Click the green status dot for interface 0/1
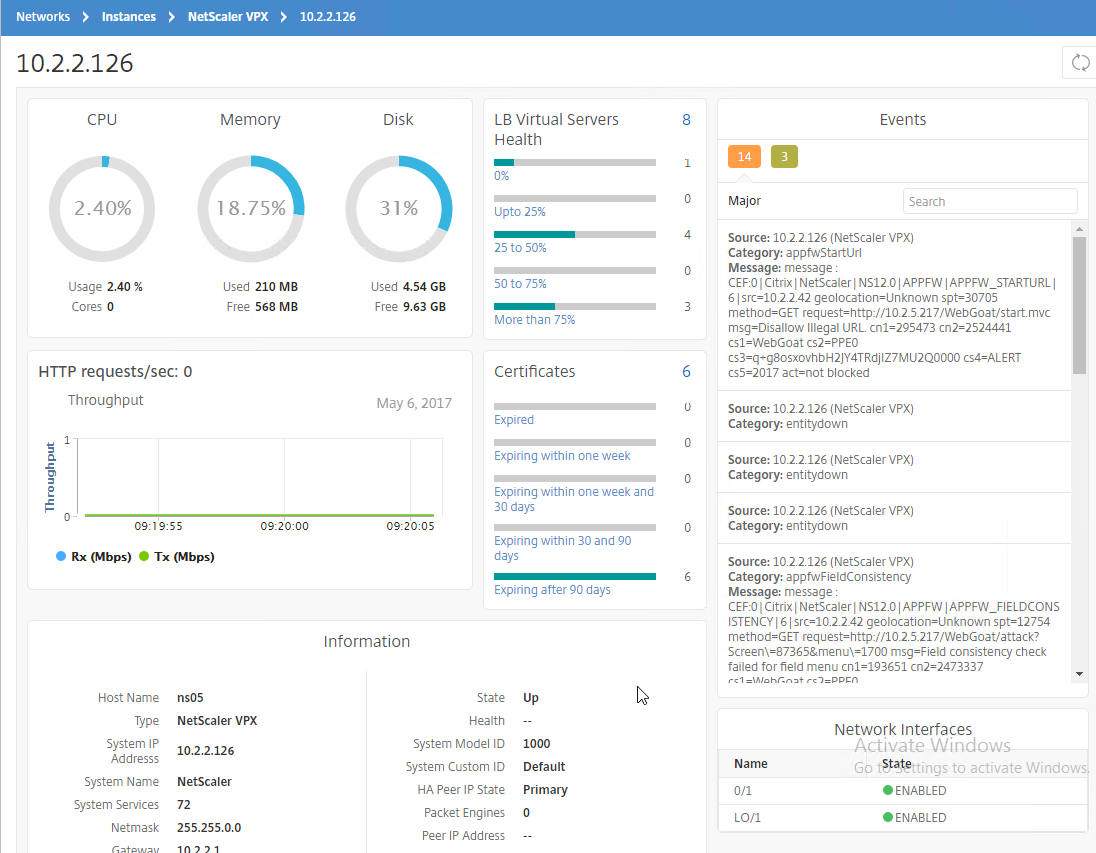 (888, 790)
